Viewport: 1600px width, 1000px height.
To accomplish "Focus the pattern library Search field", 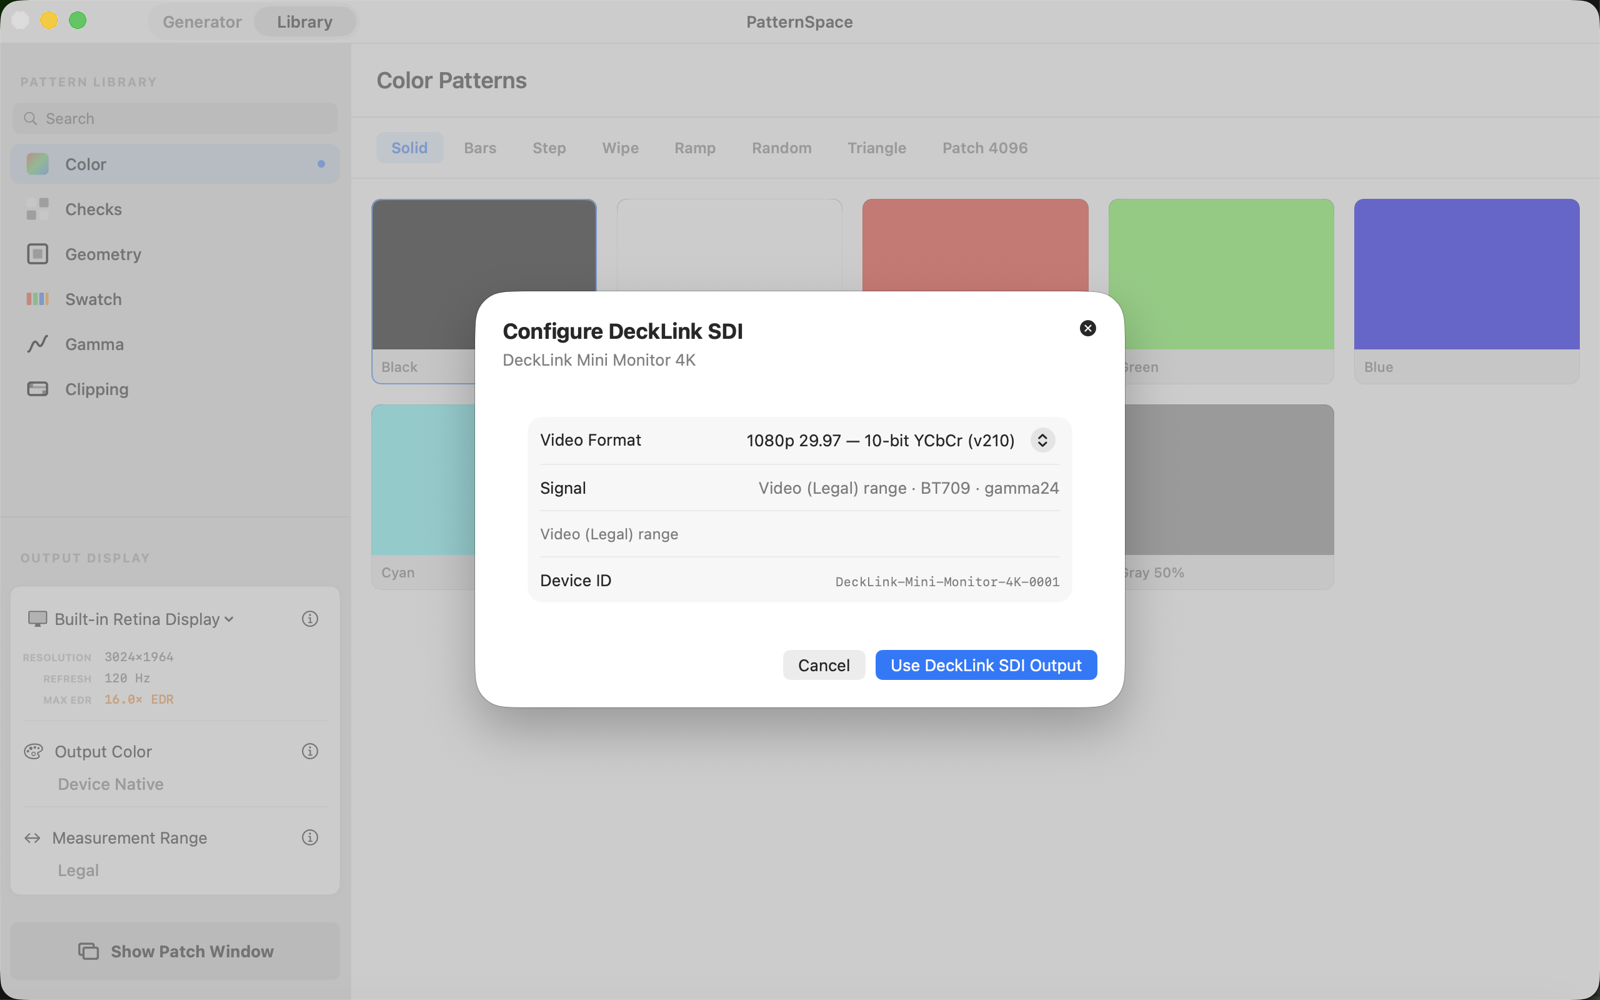I will pos(175,118).
